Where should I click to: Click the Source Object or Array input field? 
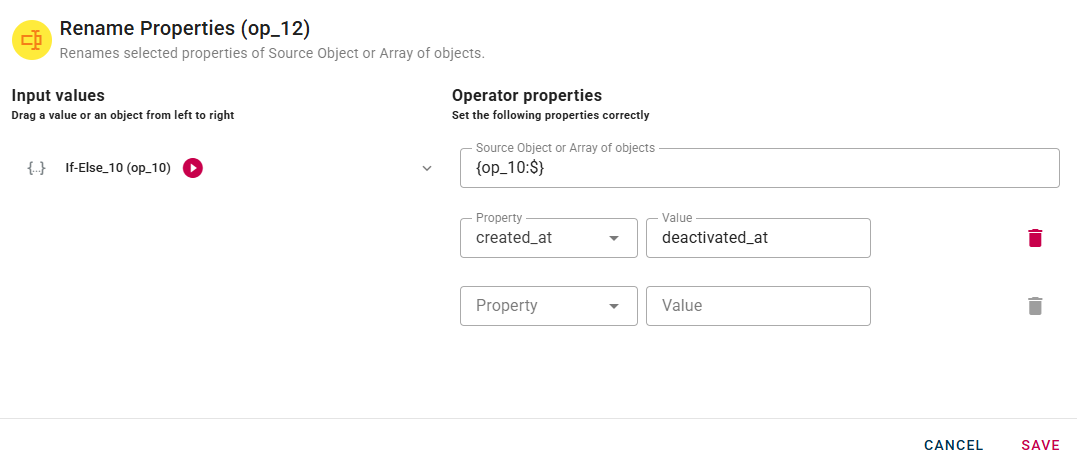point(759,169)
